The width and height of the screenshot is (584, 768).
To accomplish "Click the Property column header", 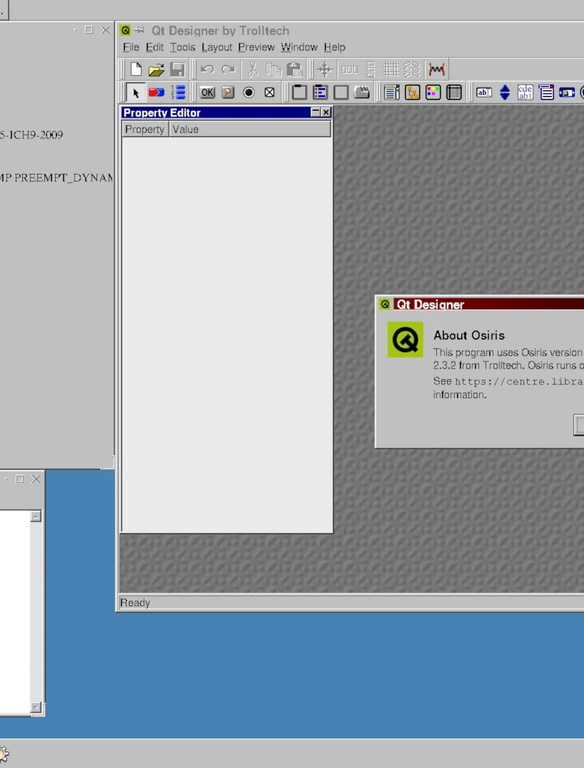I will 145,129.
